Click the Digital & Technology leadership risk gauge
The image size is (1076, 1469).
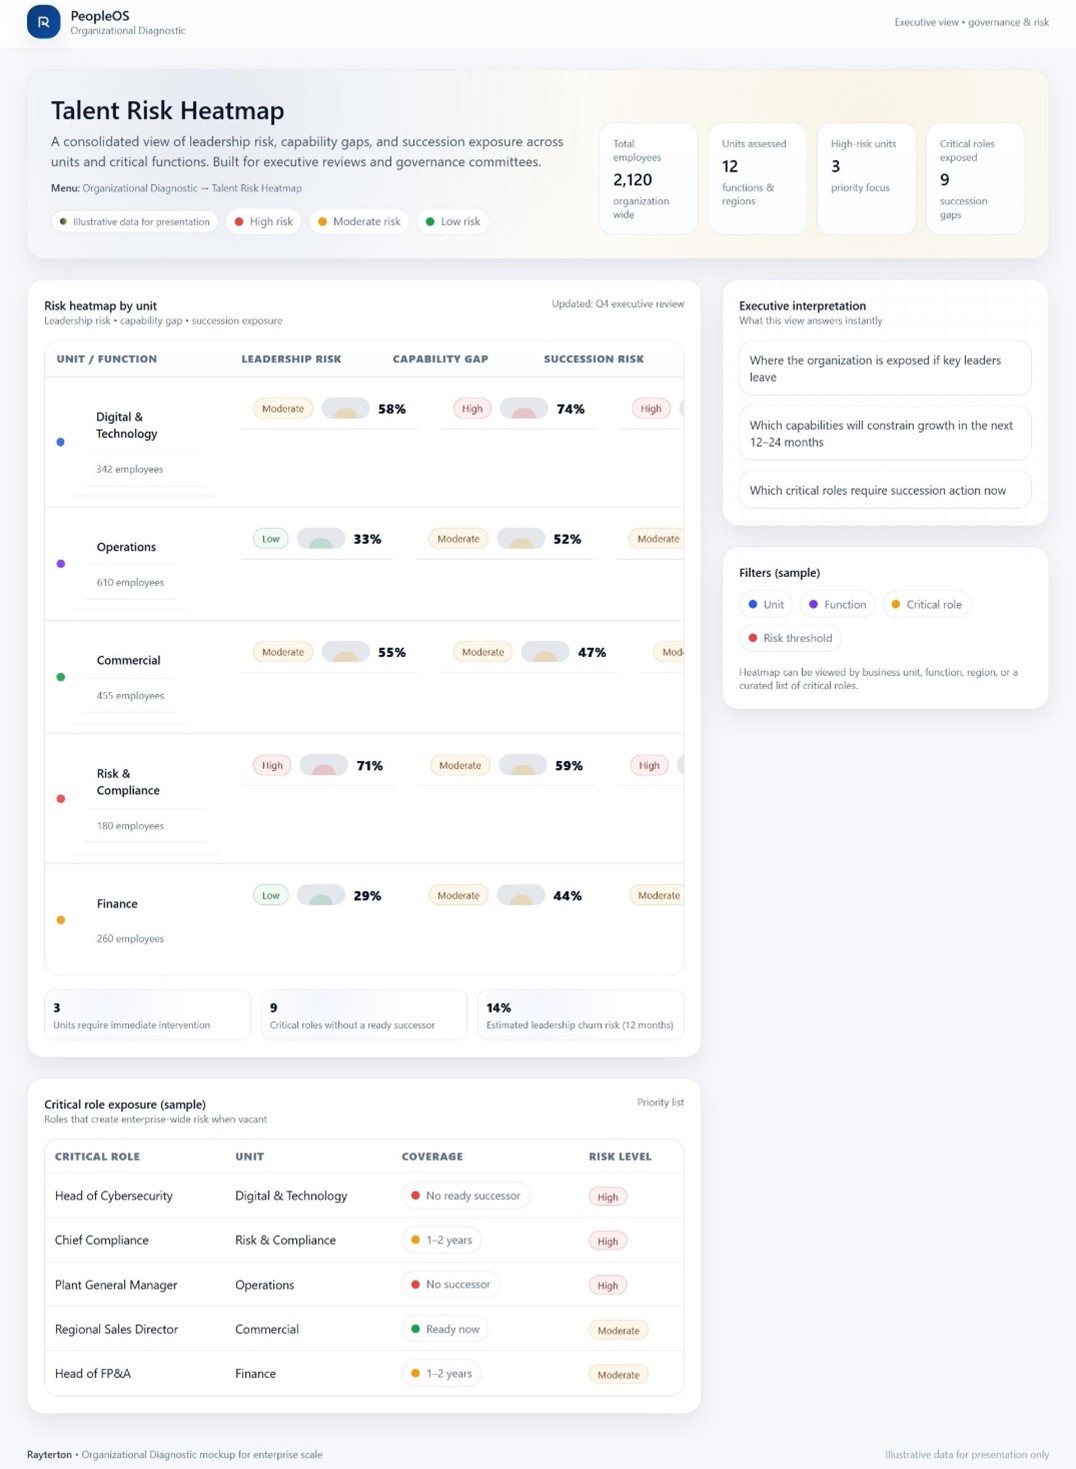point(345,409)
